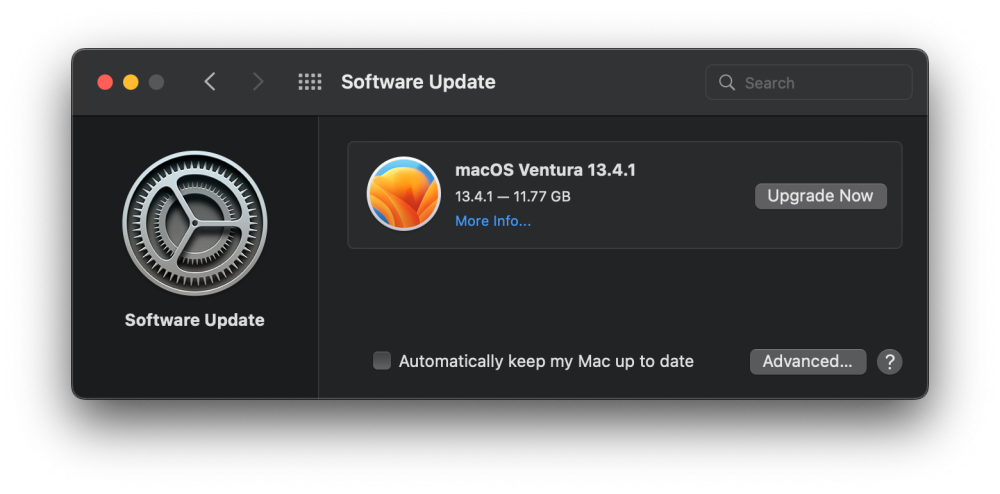Go back with the left chevron
Viewport: 1000px width, 494px height.
(x=210, y=82)
